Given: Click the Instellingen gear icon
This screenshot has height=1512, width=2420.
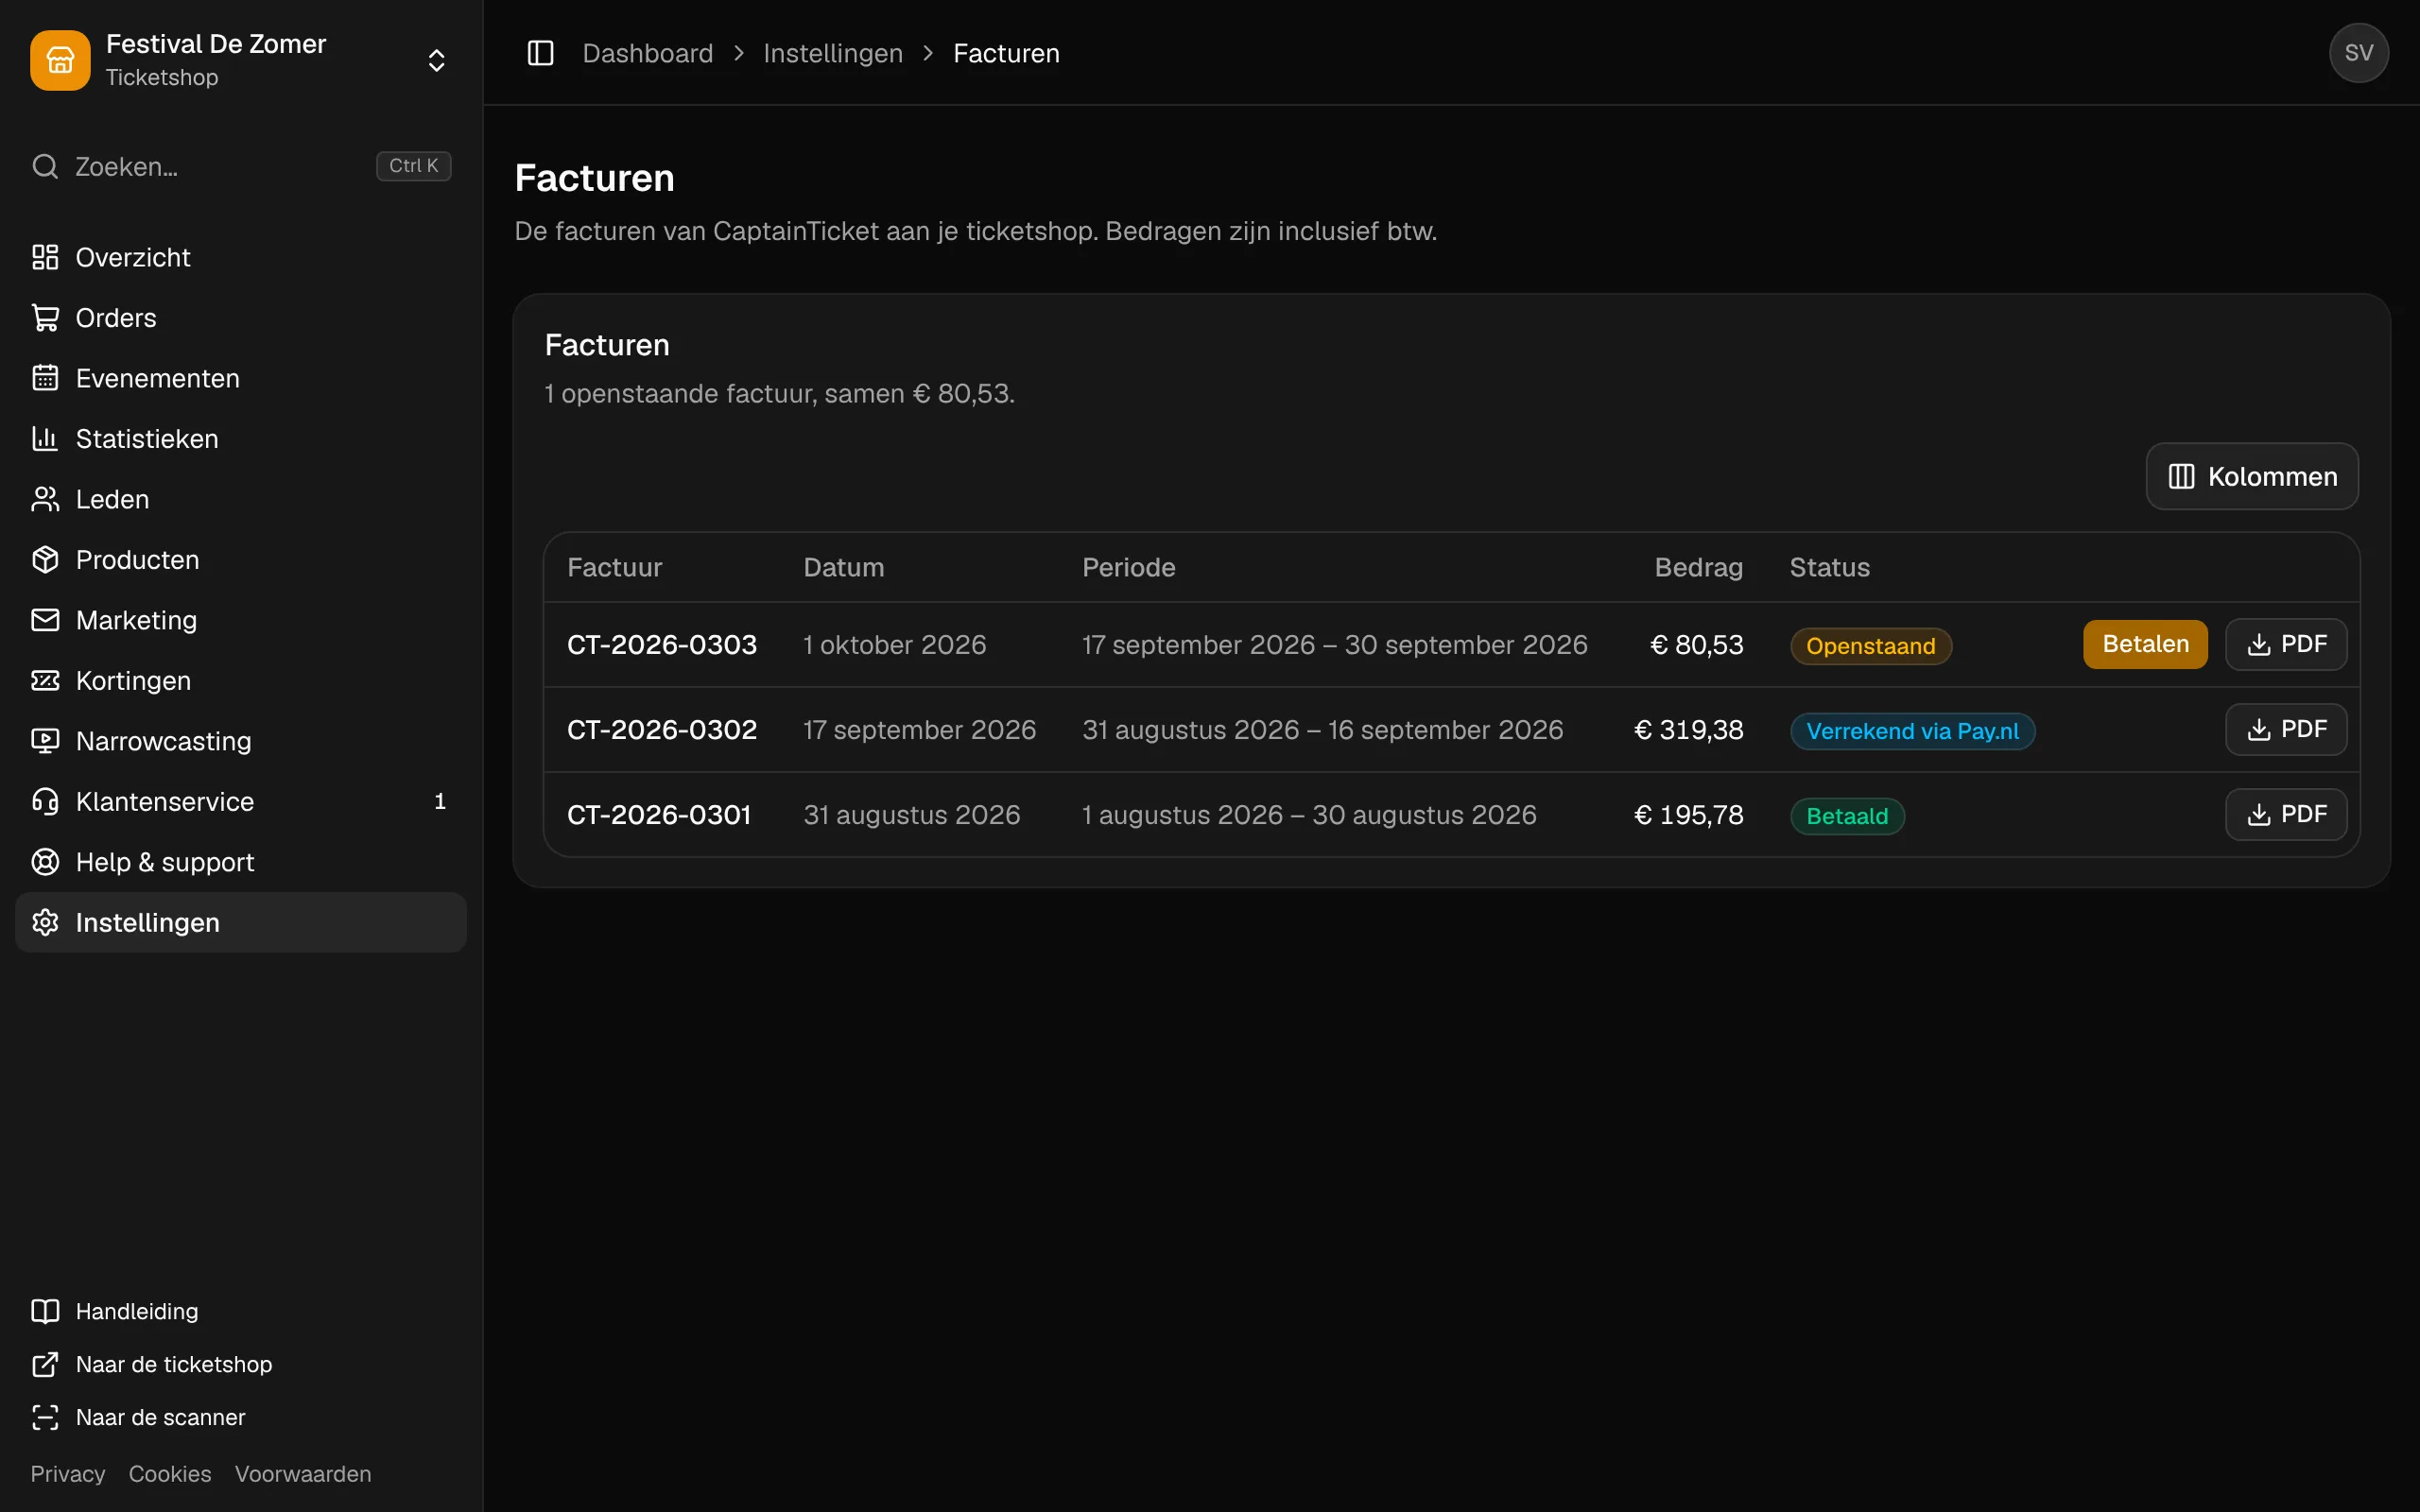Looking at the screenshot, I should point(45,922).
